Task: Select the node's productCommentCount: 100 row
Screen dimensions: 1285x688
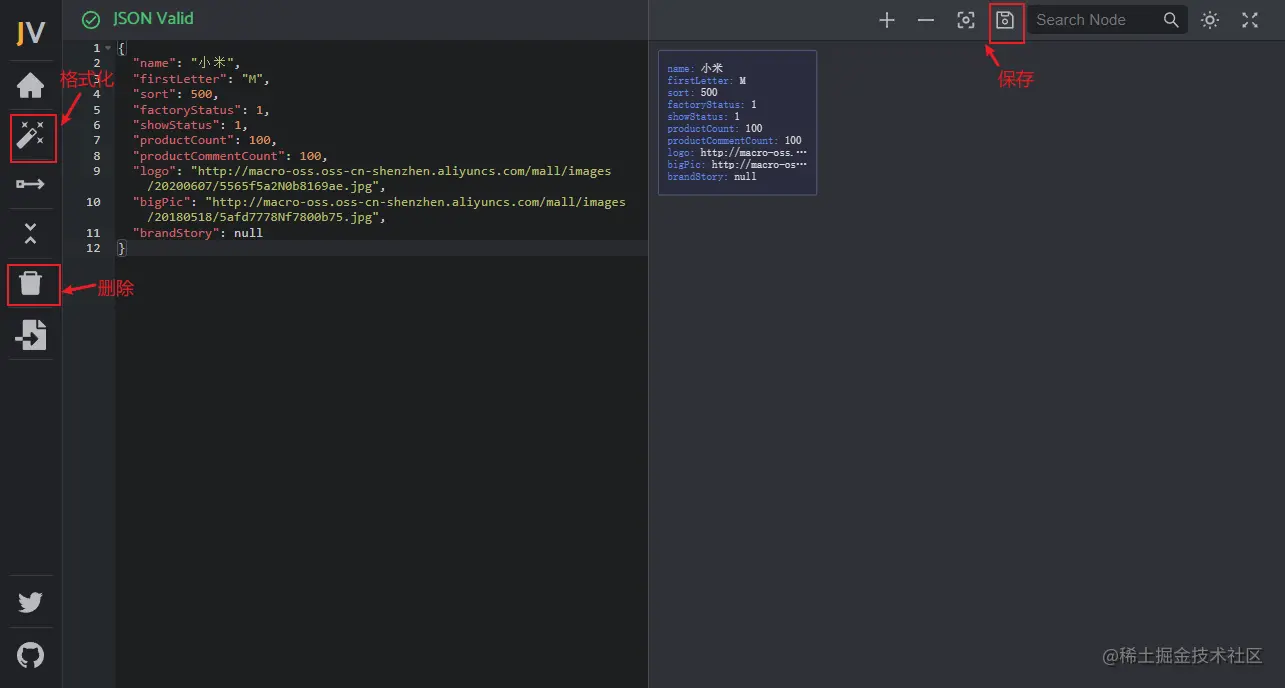Action: pos(734,141)
